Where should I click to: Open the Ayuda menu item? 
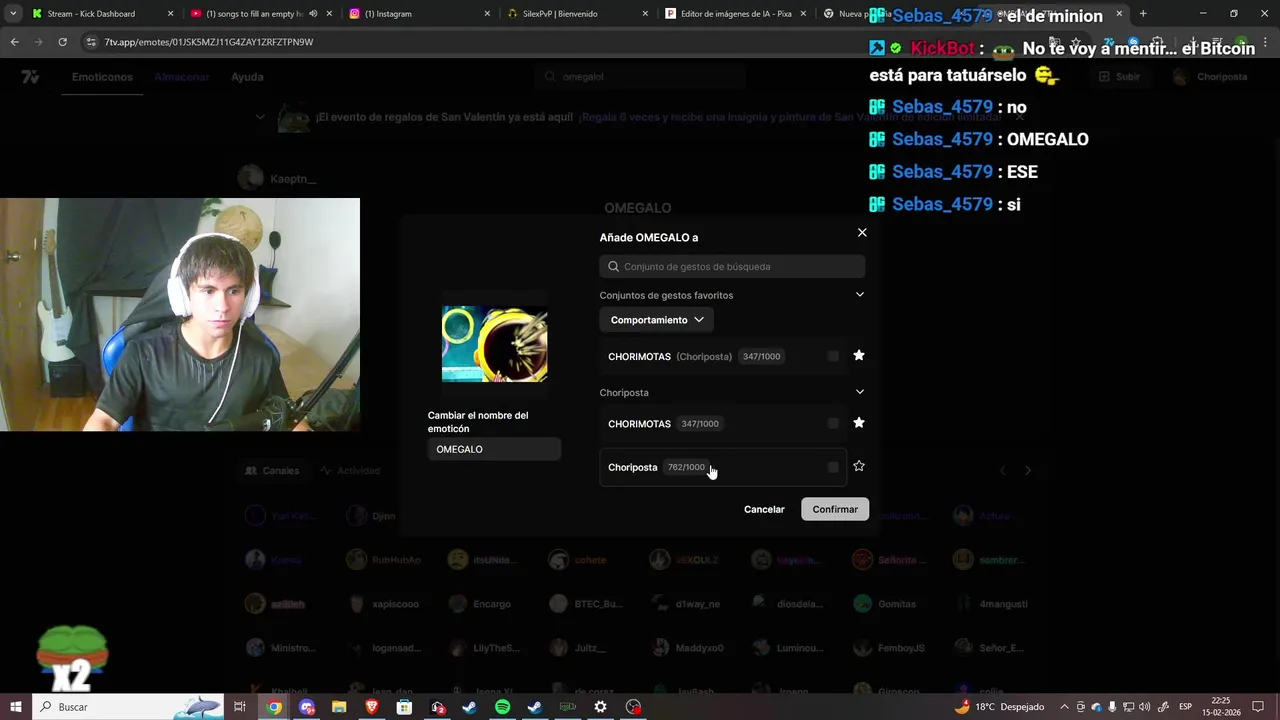(247, 77)
